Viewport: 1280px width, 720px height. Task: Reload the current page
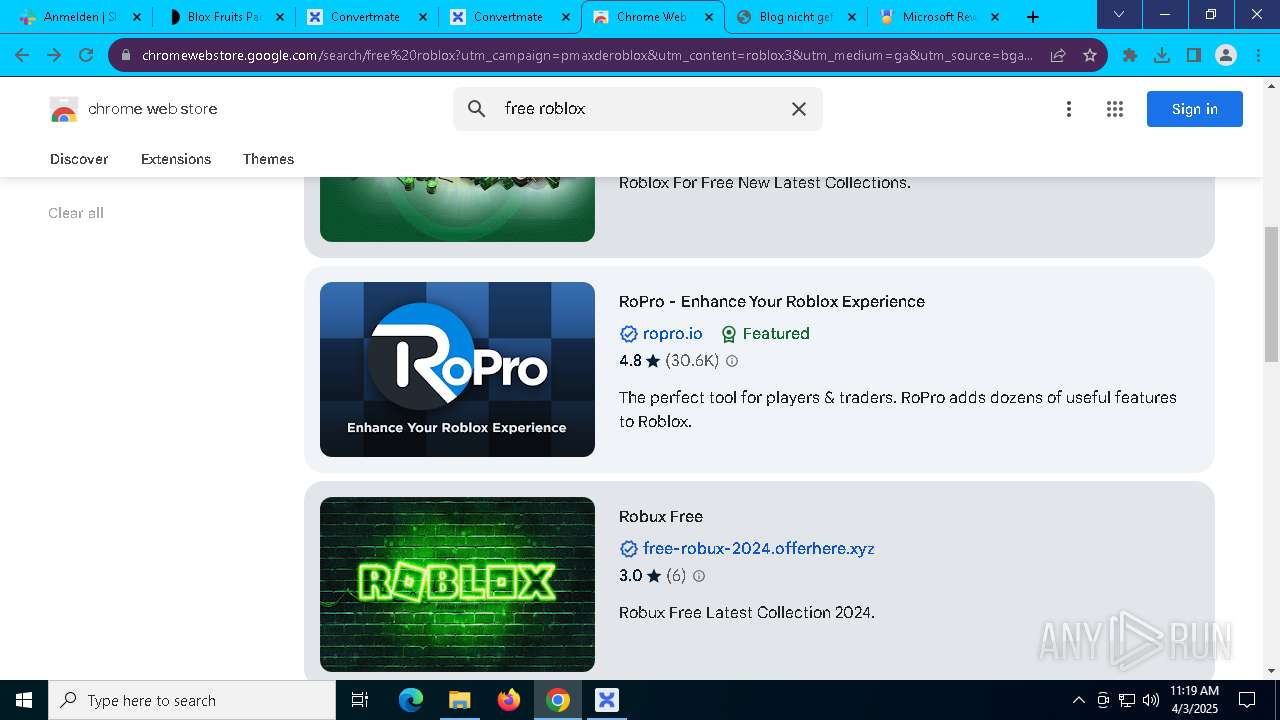86,55
